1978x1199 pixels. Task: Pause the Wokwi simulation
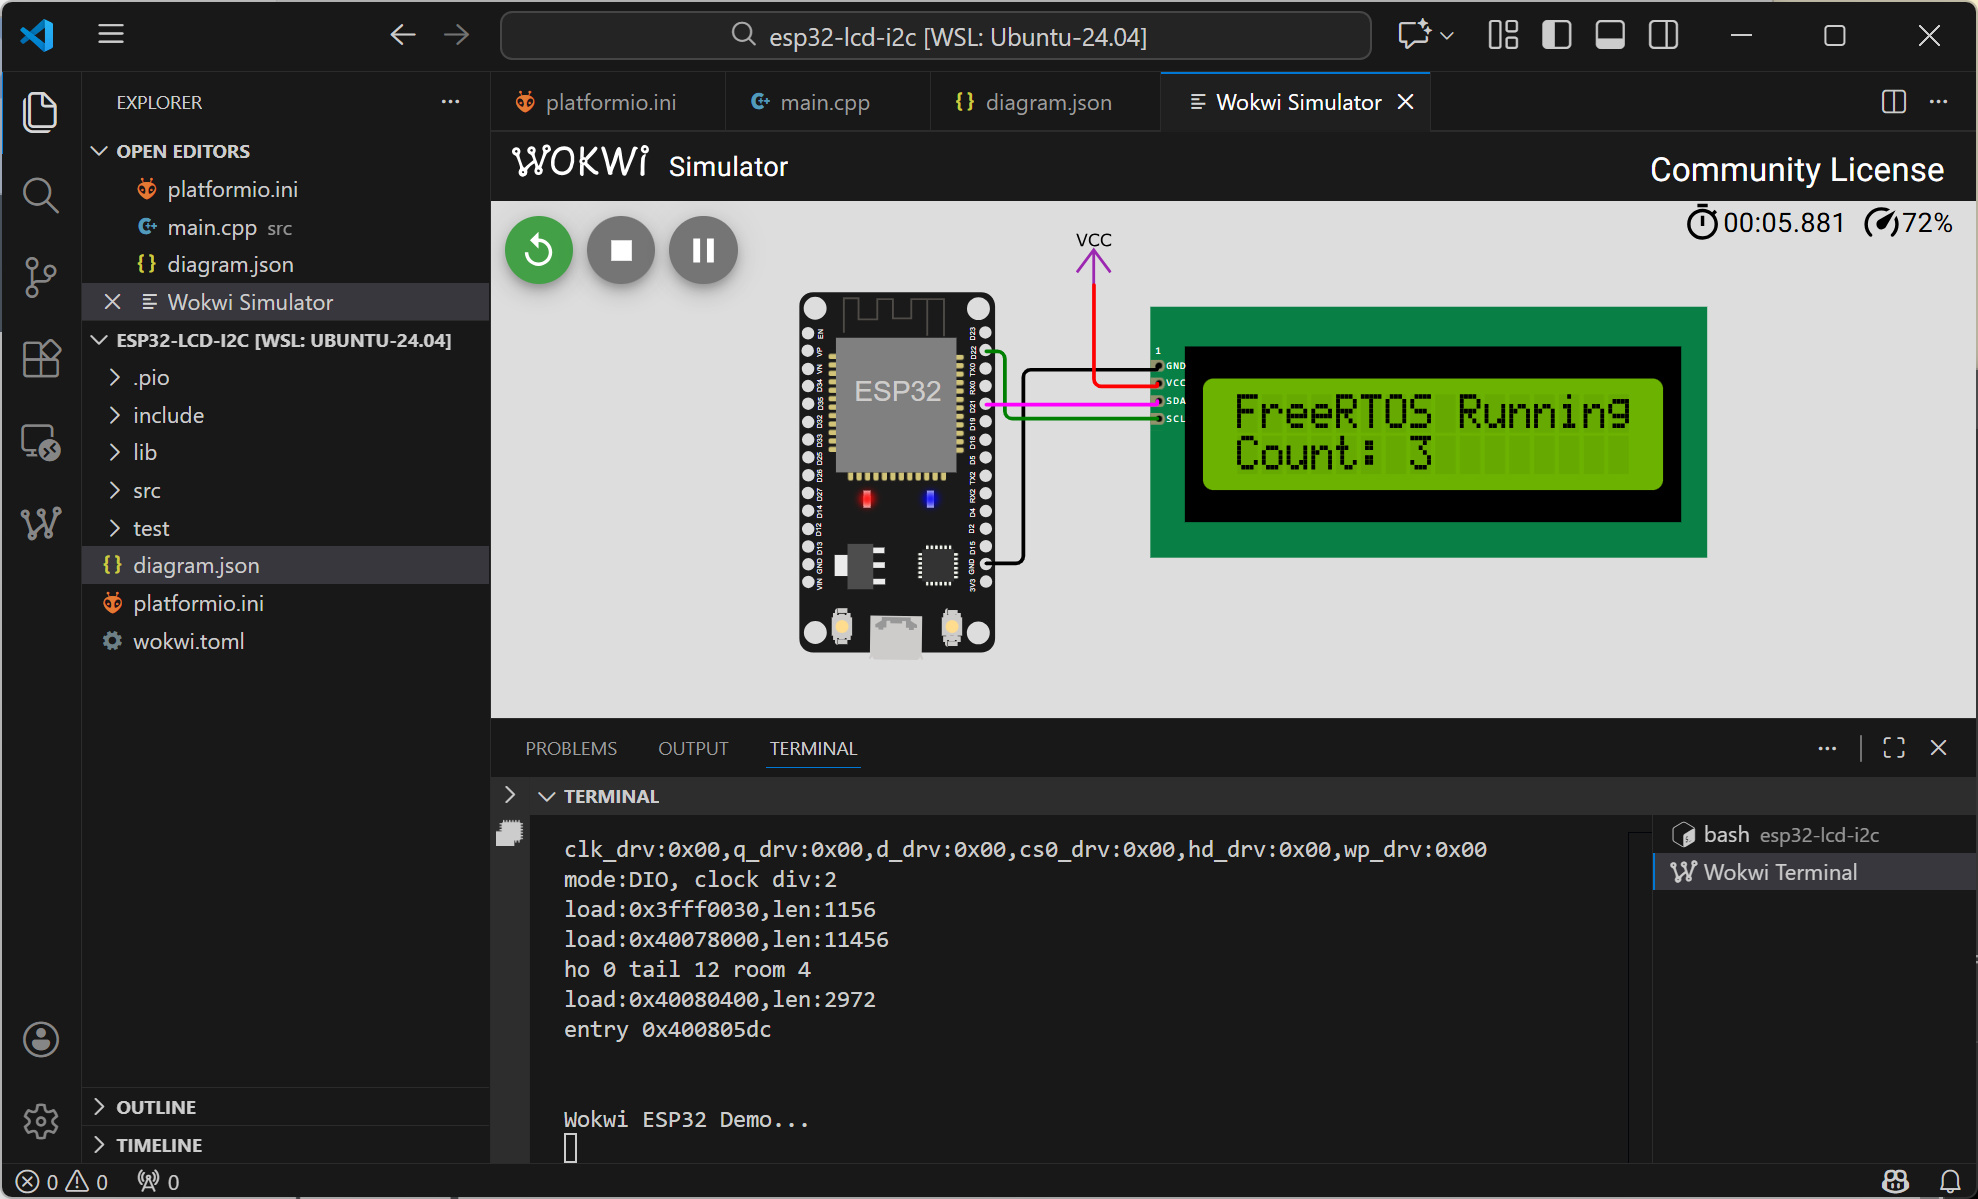coord(703,250)
